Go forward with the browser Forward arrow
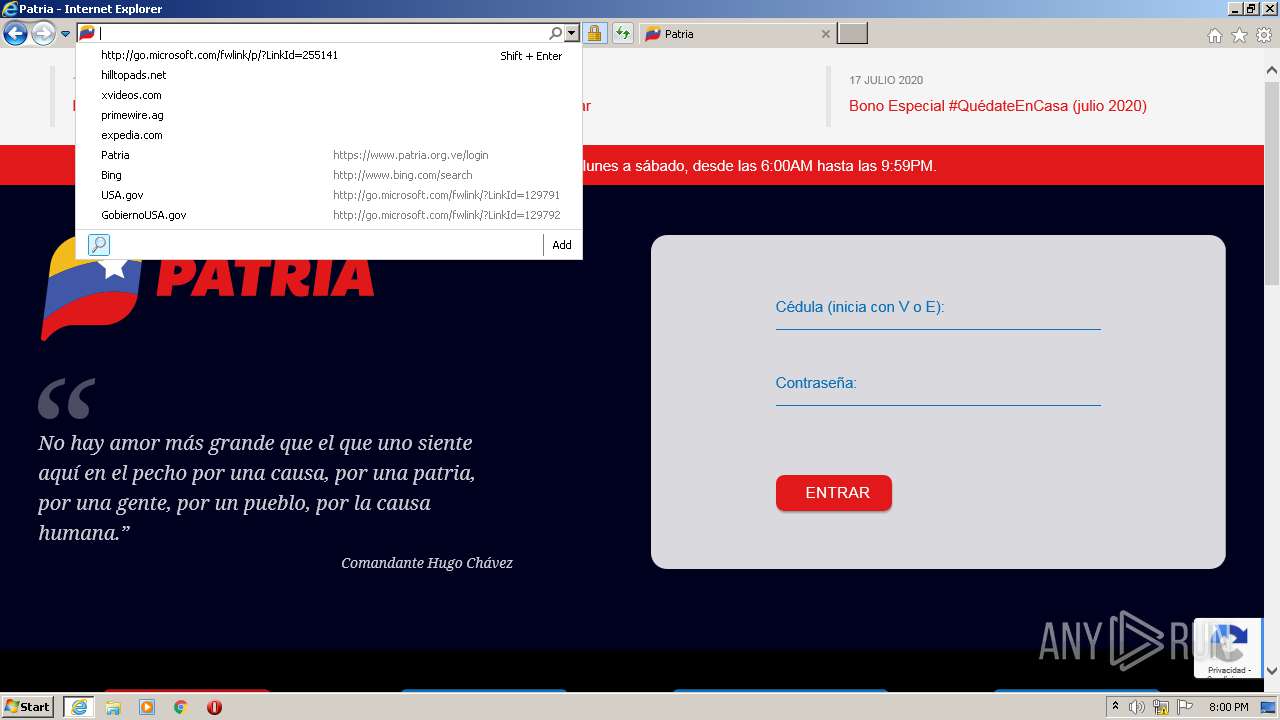 tap(43, 34)
